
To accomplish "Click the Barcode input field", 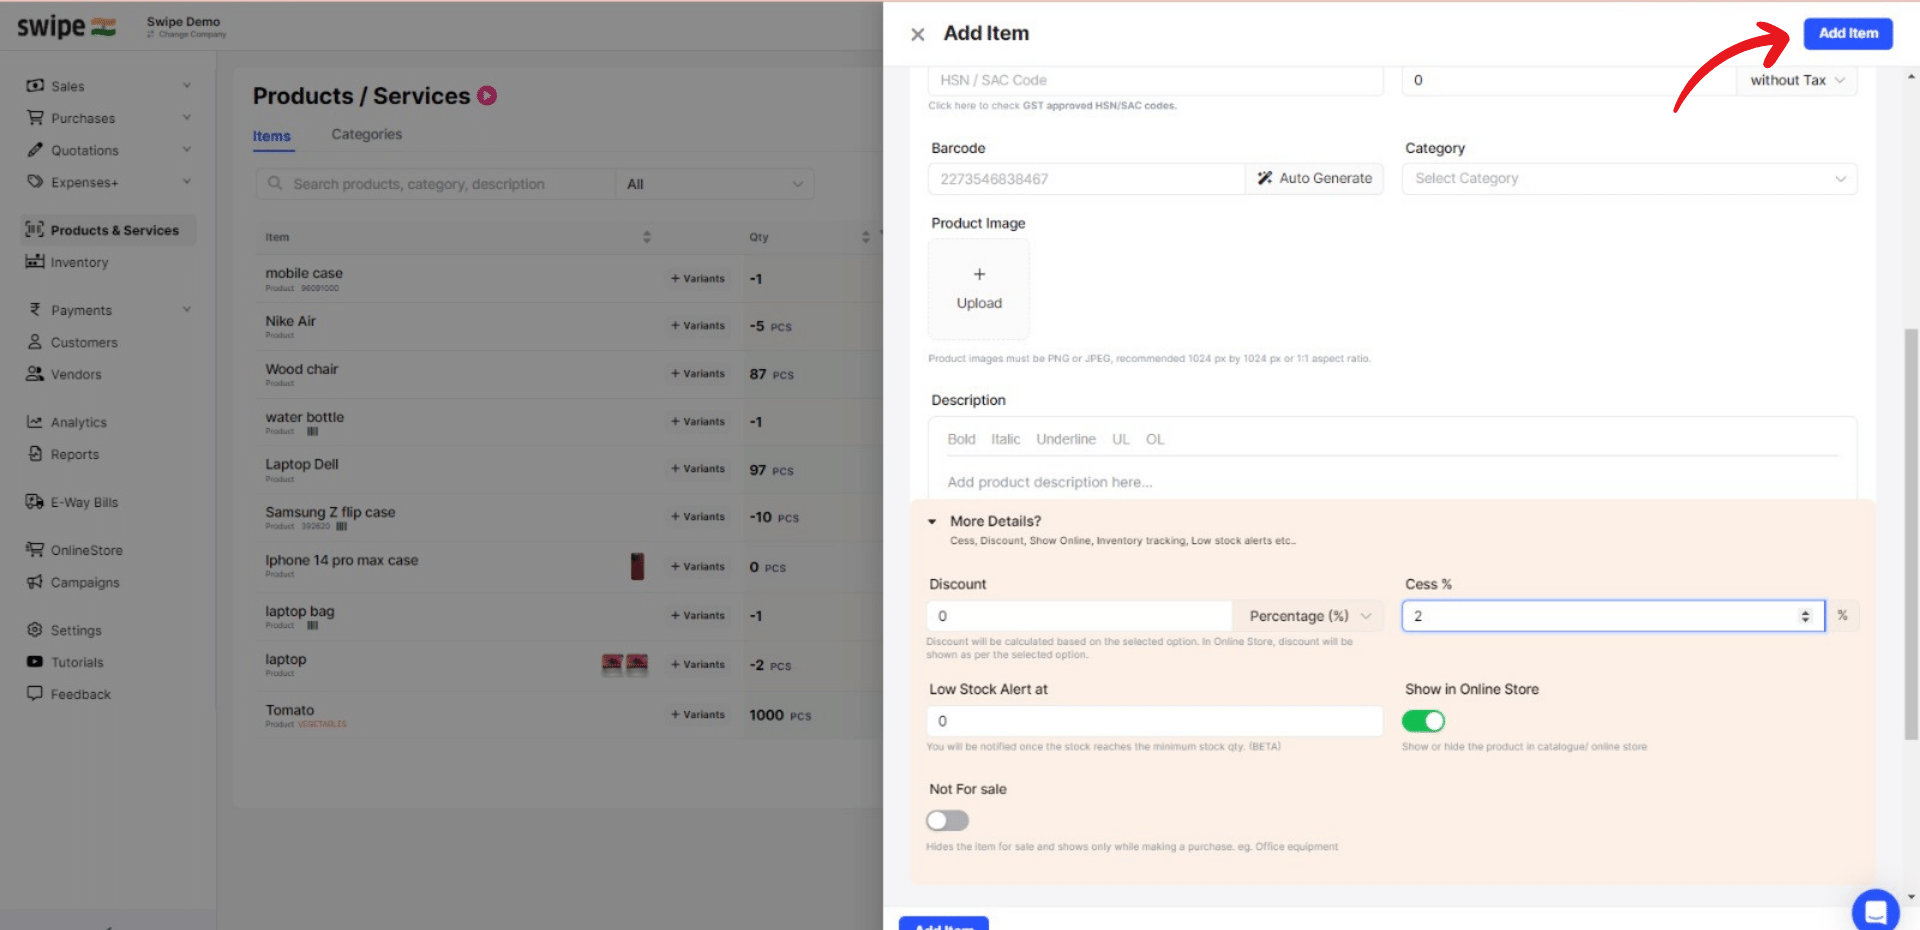I will pyautogui.click(x=1087, y=179).
